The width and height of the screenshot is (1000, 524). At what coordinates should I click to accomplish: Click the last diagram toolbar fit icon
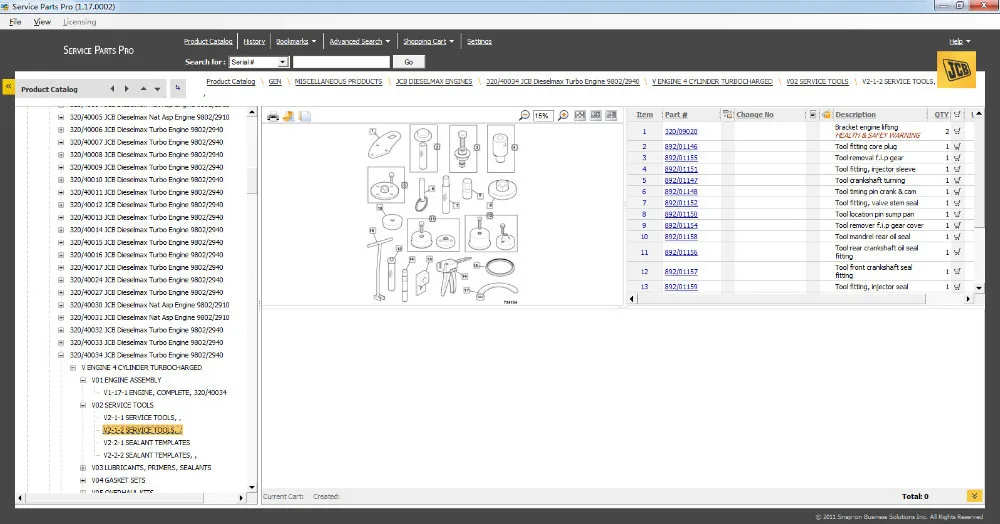(611, 115)
